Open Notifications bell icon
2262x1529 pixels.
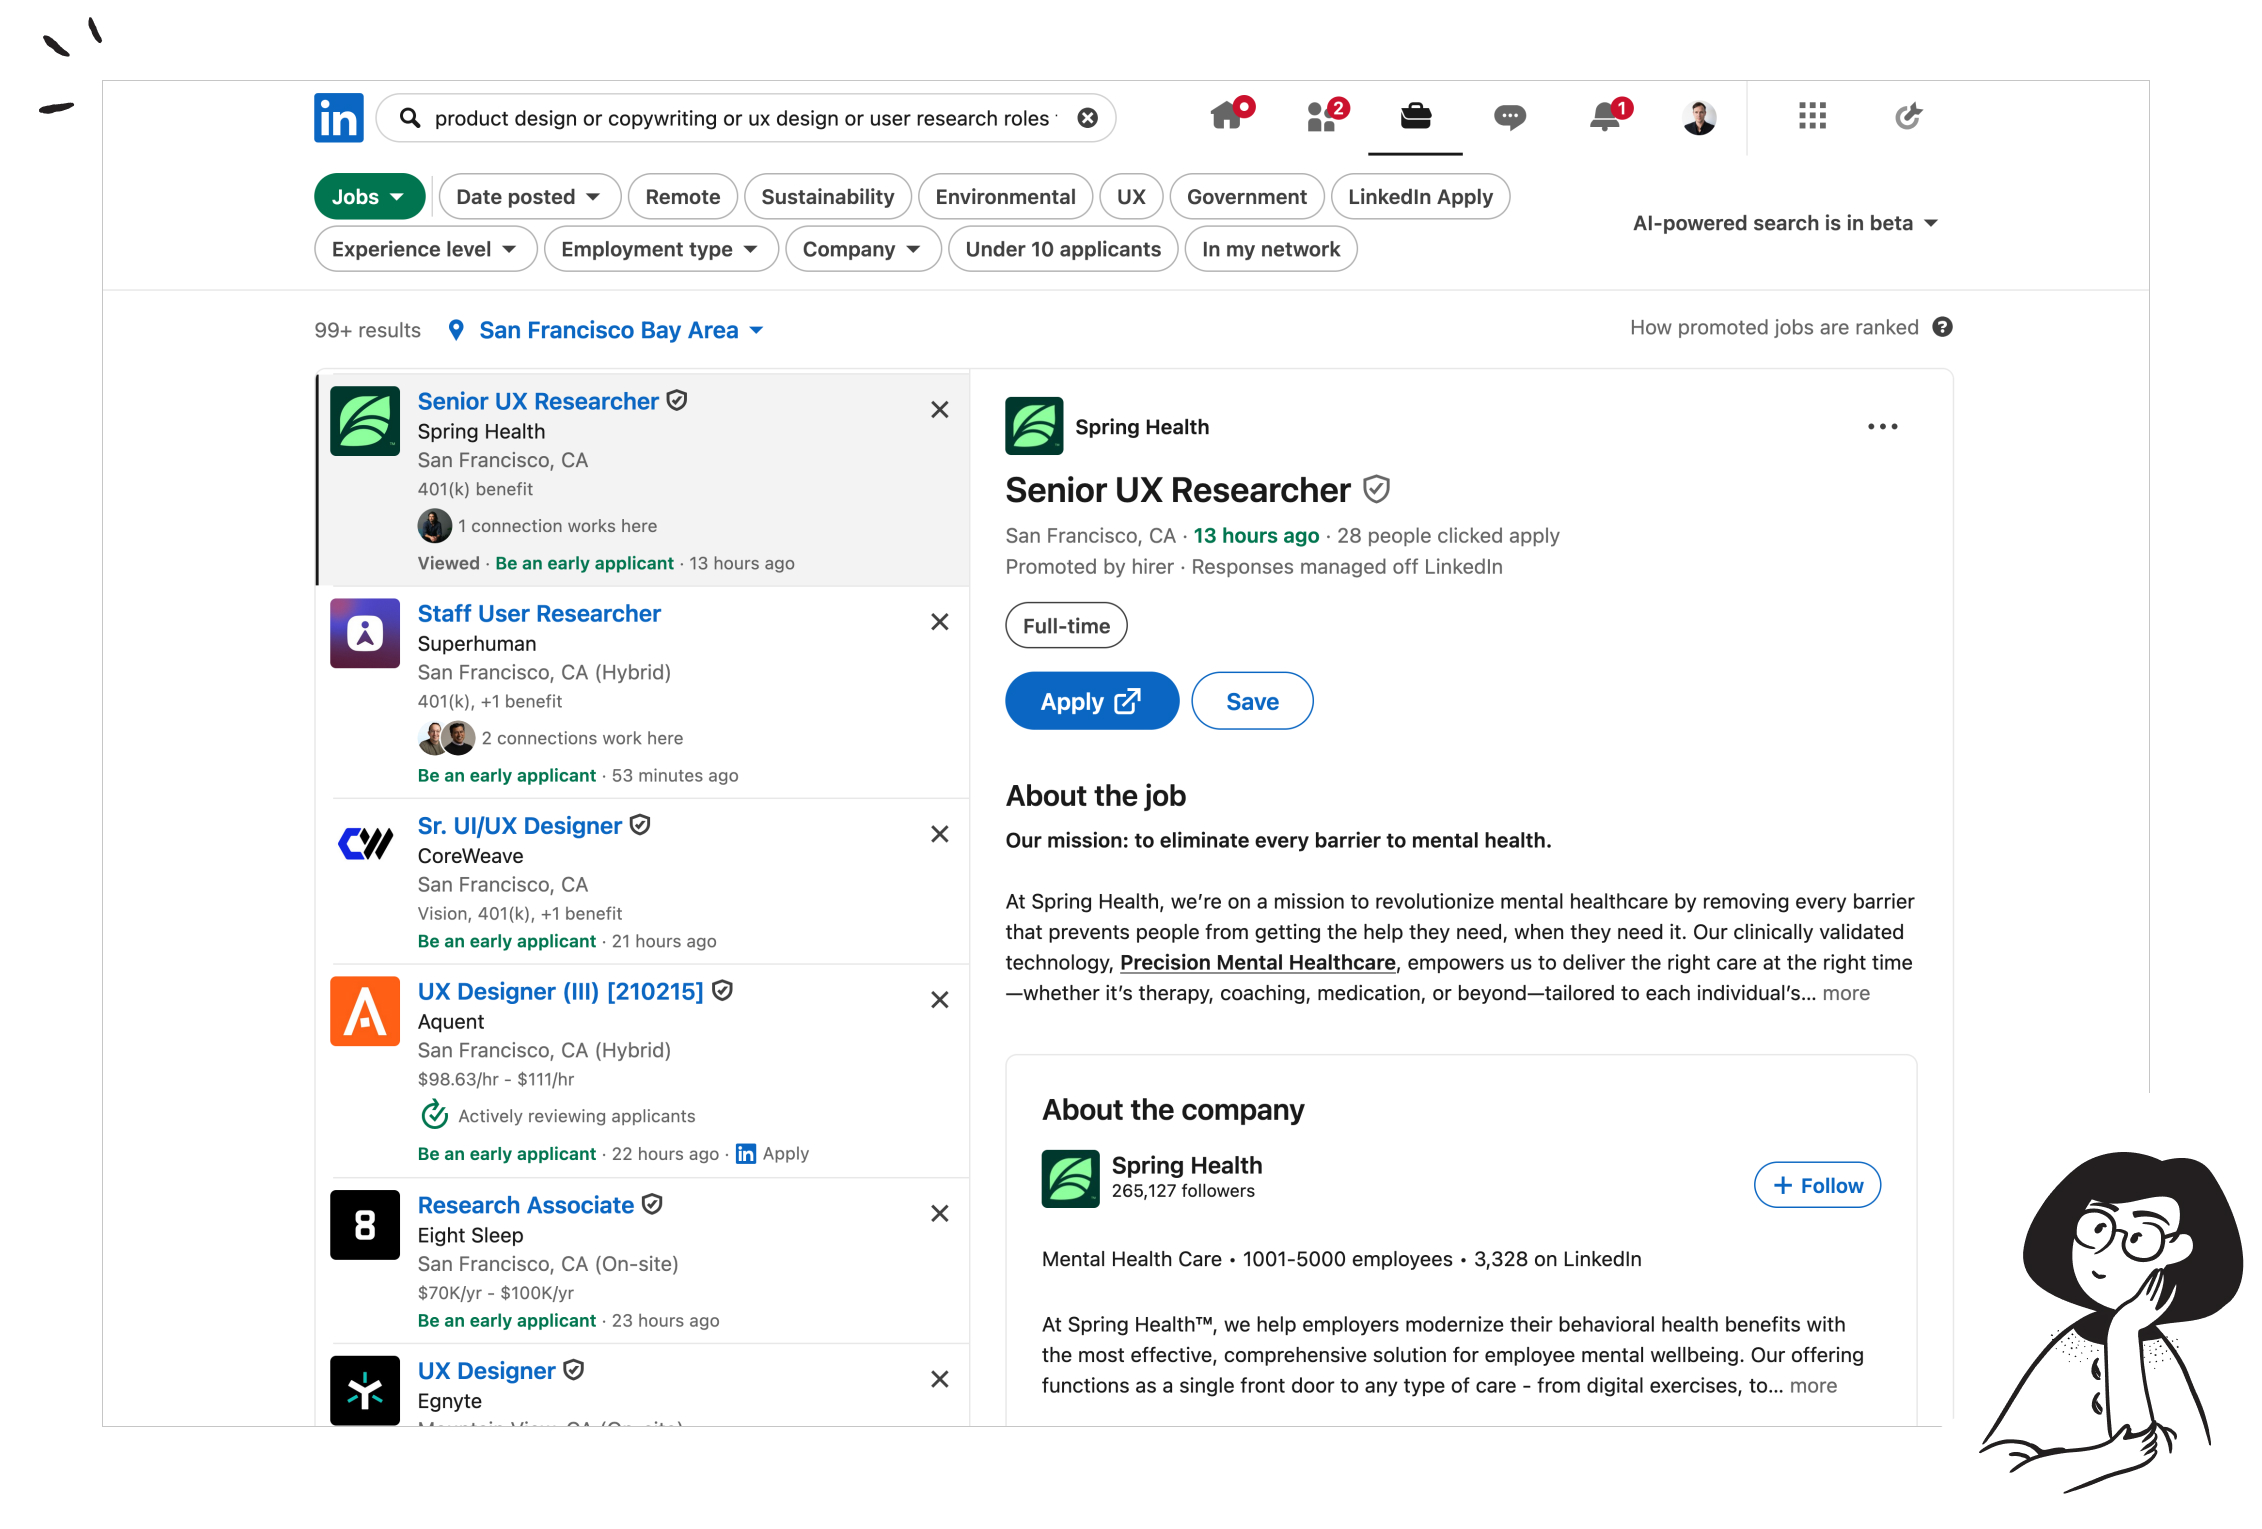coord(1604,117)
